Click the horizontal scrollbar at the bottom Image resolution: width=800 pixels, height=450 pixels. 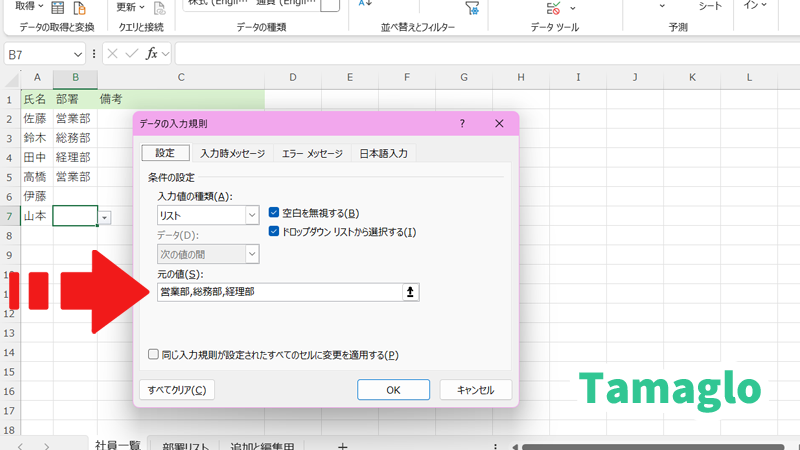(x=650, y=446)
